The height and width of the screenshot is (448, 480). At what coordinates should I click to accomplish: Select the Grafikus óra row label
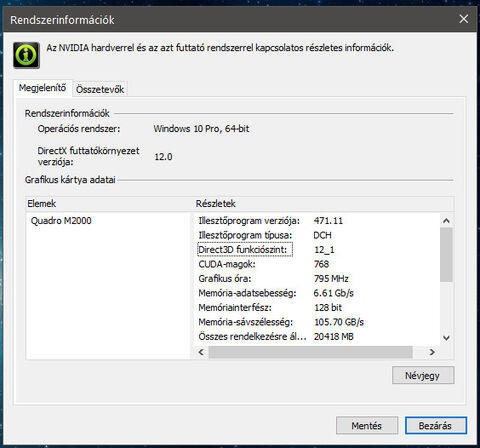coord(225,279)
